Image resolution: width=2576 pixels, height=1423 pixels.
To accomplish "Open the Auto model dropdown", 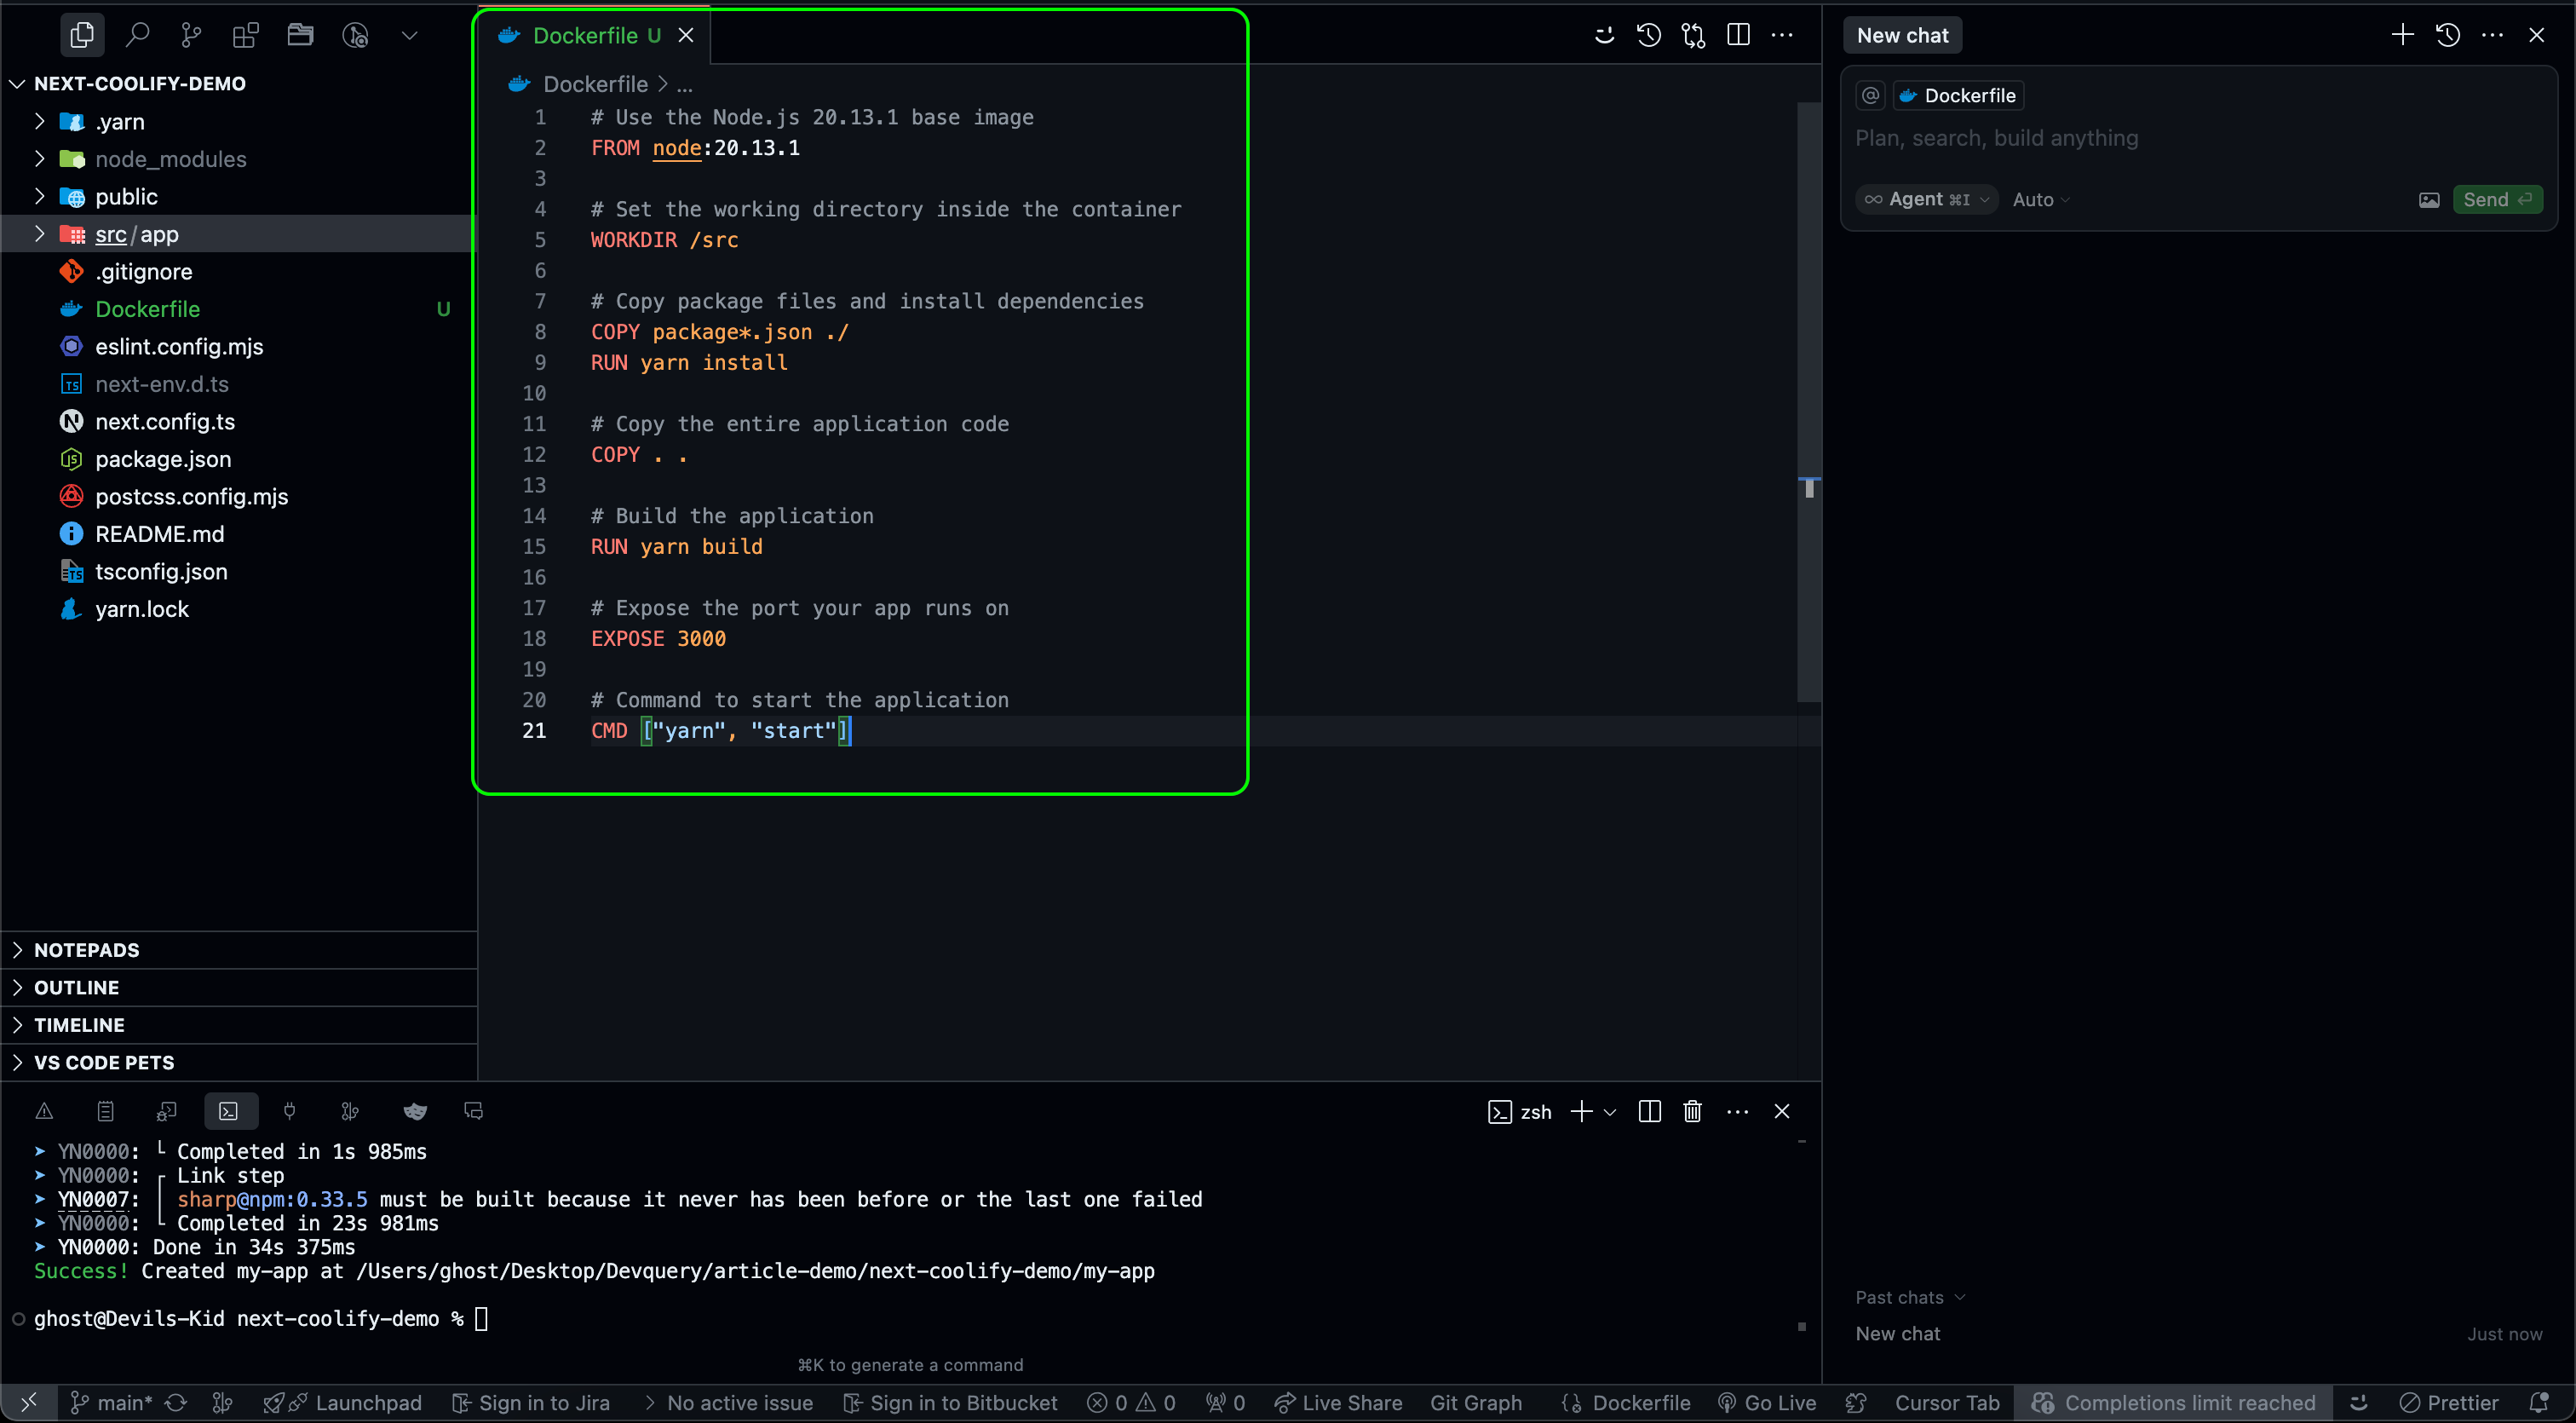I will coord(2040,200).
